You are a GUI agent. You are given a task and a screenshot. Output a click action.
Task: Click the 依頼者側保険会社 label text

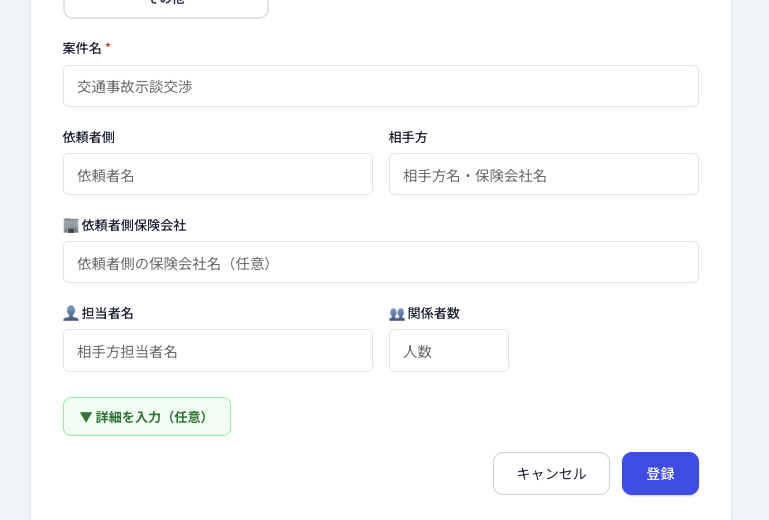point(134,225)
